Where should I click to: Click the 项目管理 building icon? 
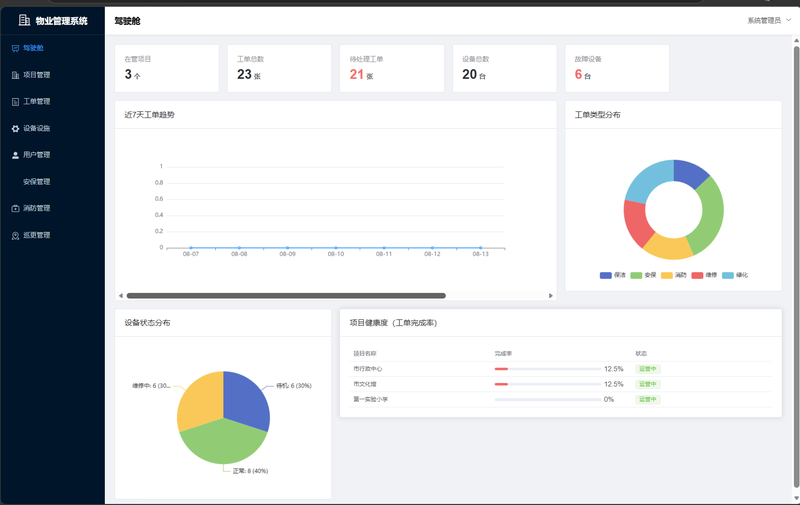[15, 75]
